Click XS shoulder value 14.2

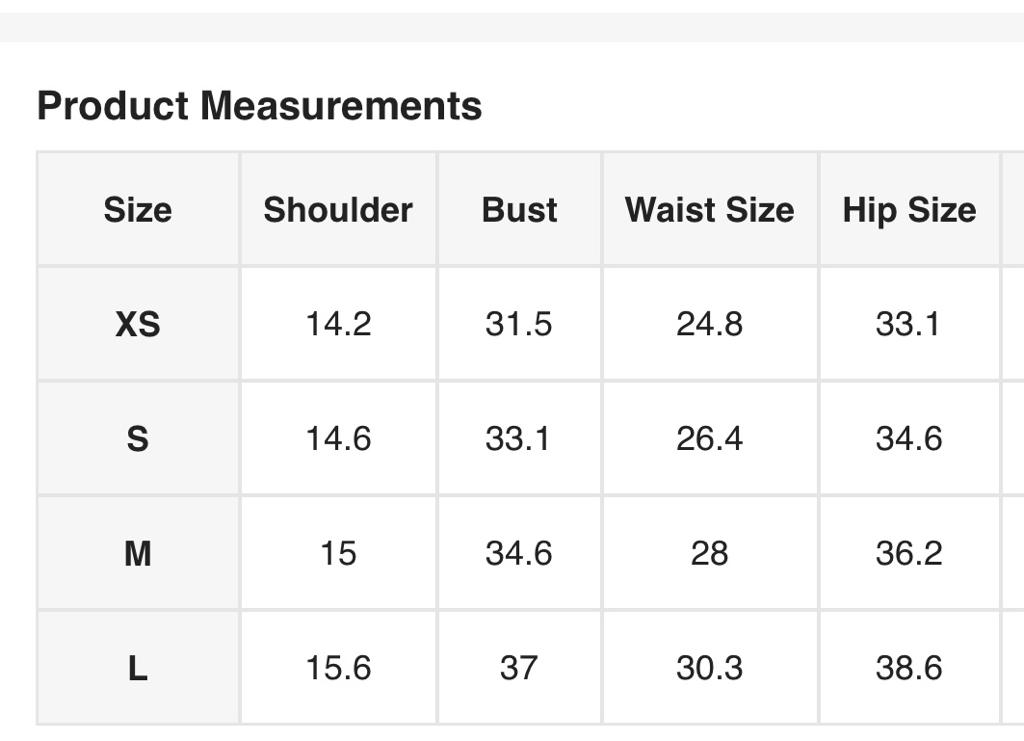(338, 324)
